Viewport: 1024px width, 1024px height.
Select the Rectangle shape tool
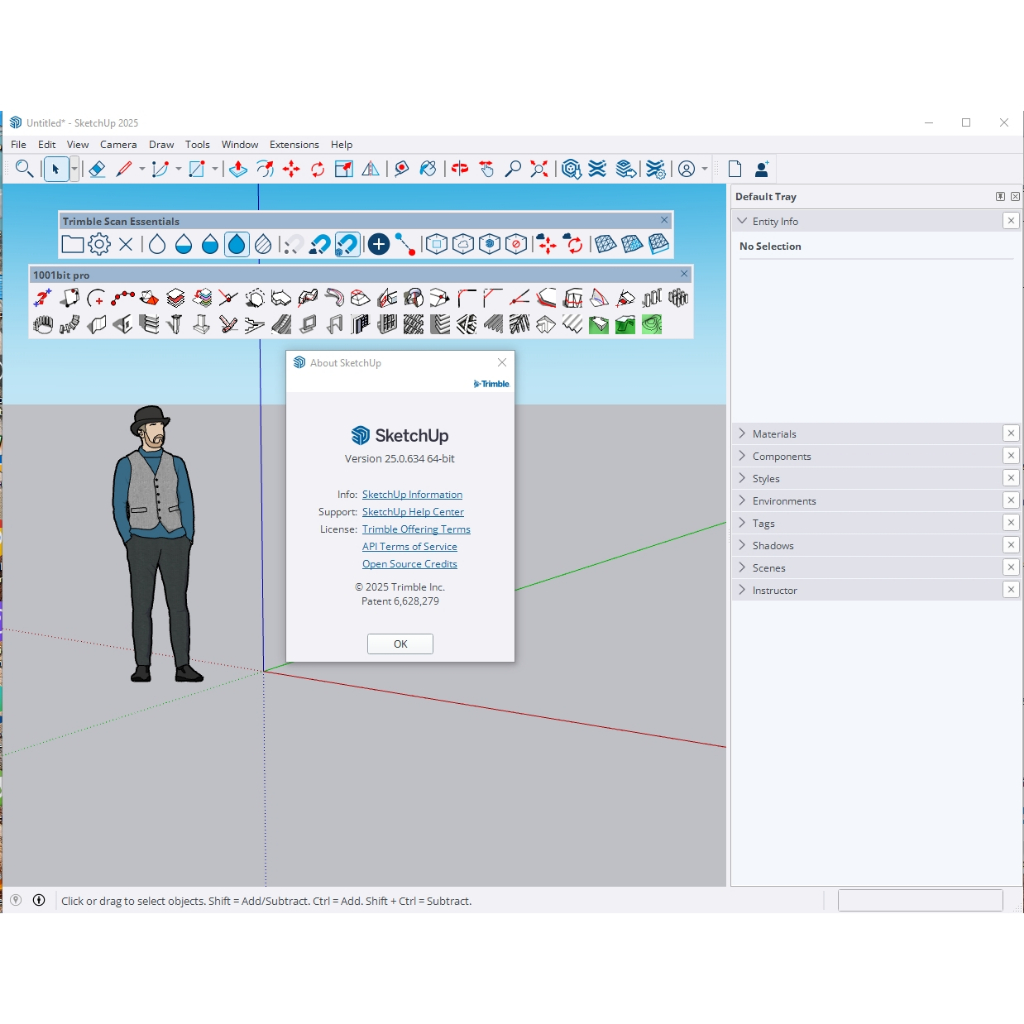[197, 169]
